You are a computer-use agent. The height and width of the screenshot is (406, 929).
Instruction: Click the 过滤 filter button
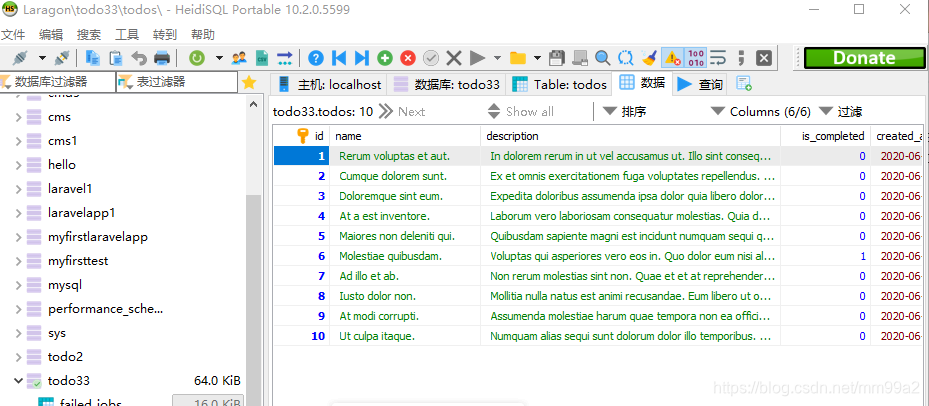point(841,111)
